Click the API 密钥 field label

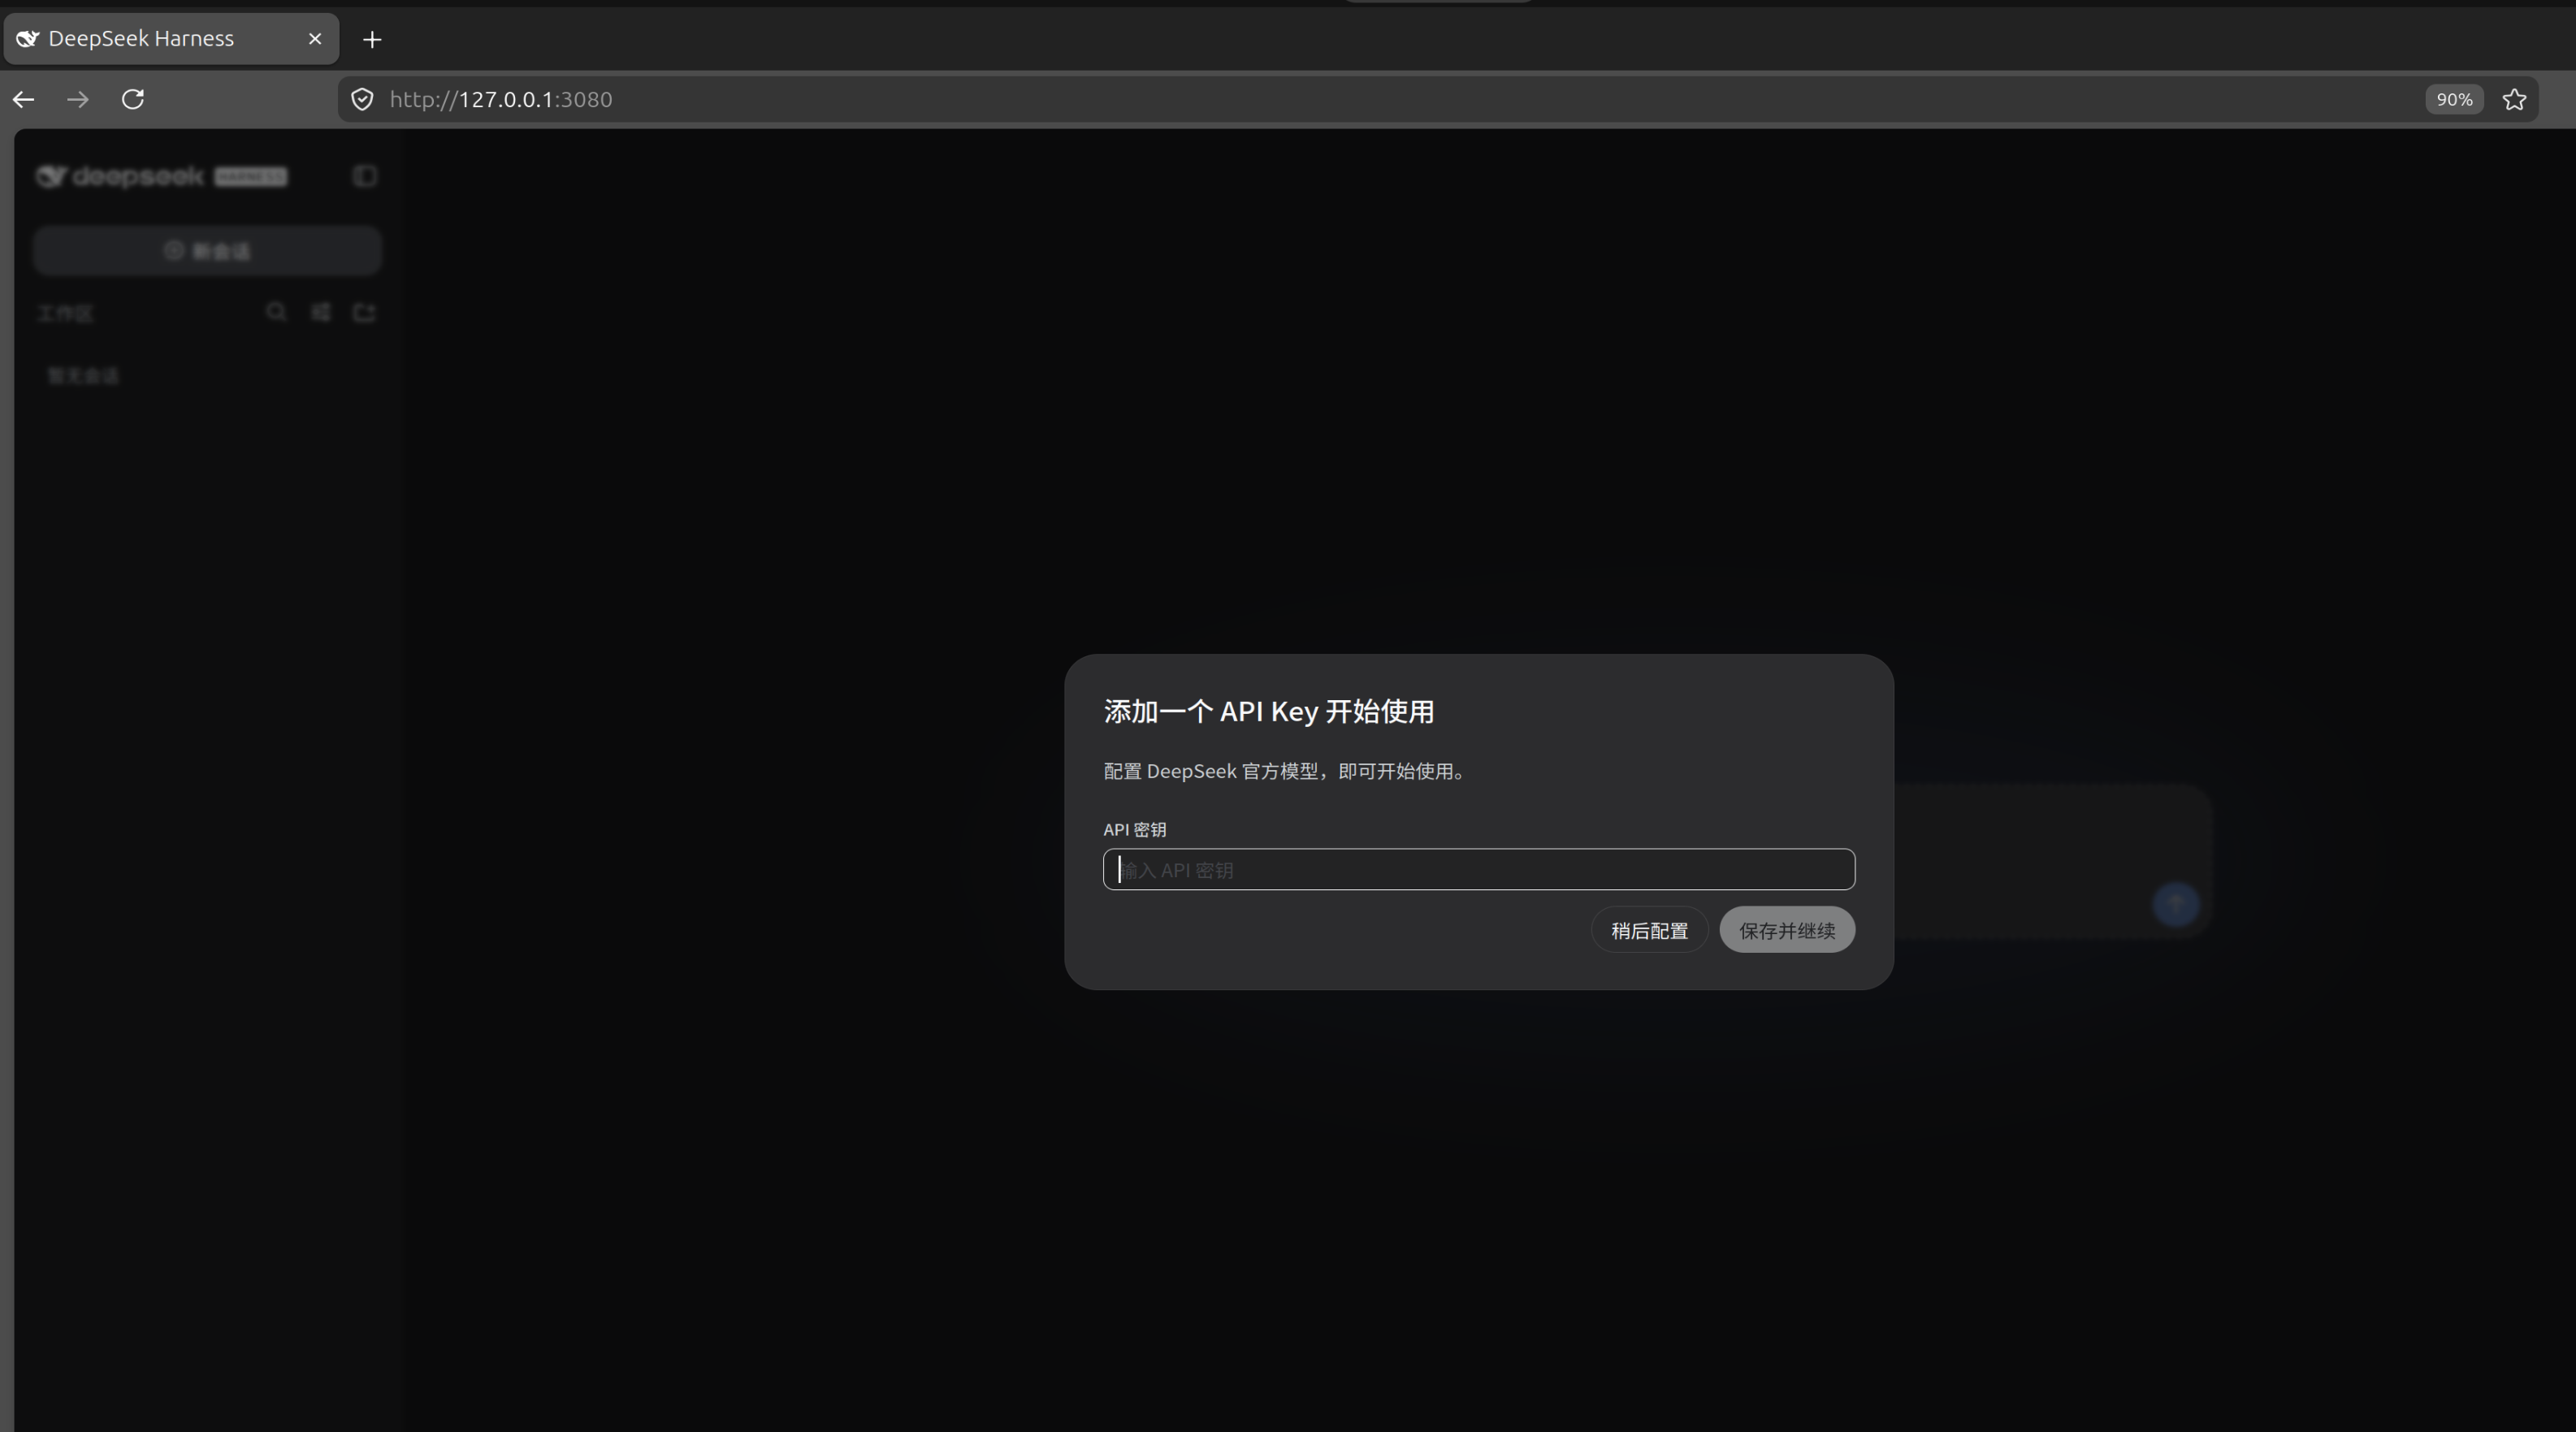[1134, 829]
